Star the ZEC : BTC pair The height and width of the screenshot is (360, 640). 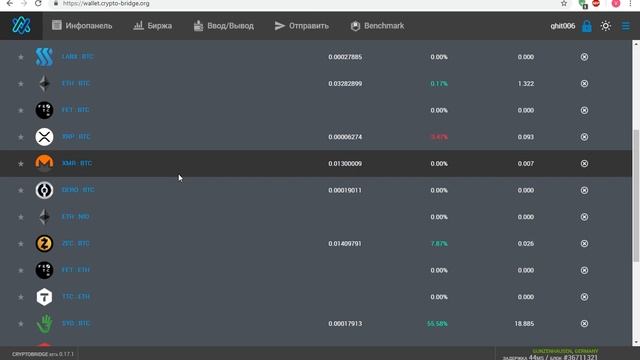point(21,244)
